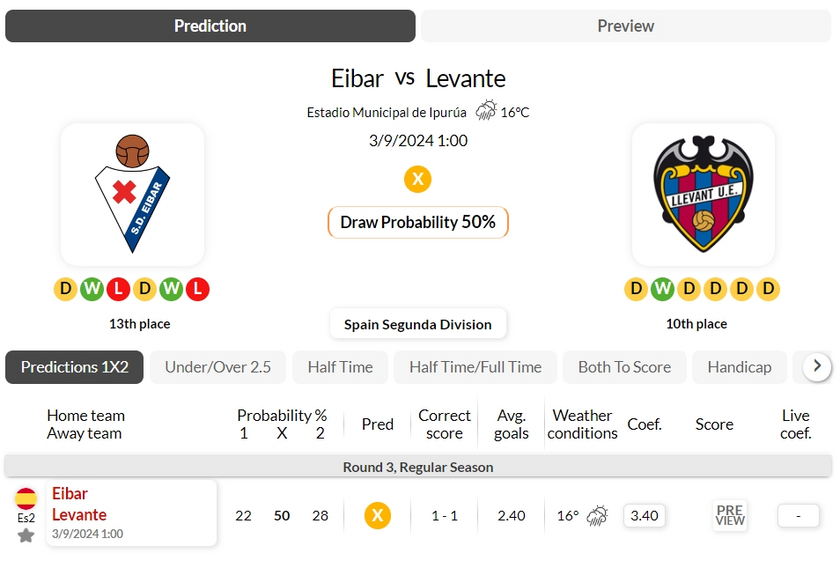The width and height of the screenshot is (840, 568).
Task: Open the Spain Segunda Division league link
Action: (x=418, y=324)
